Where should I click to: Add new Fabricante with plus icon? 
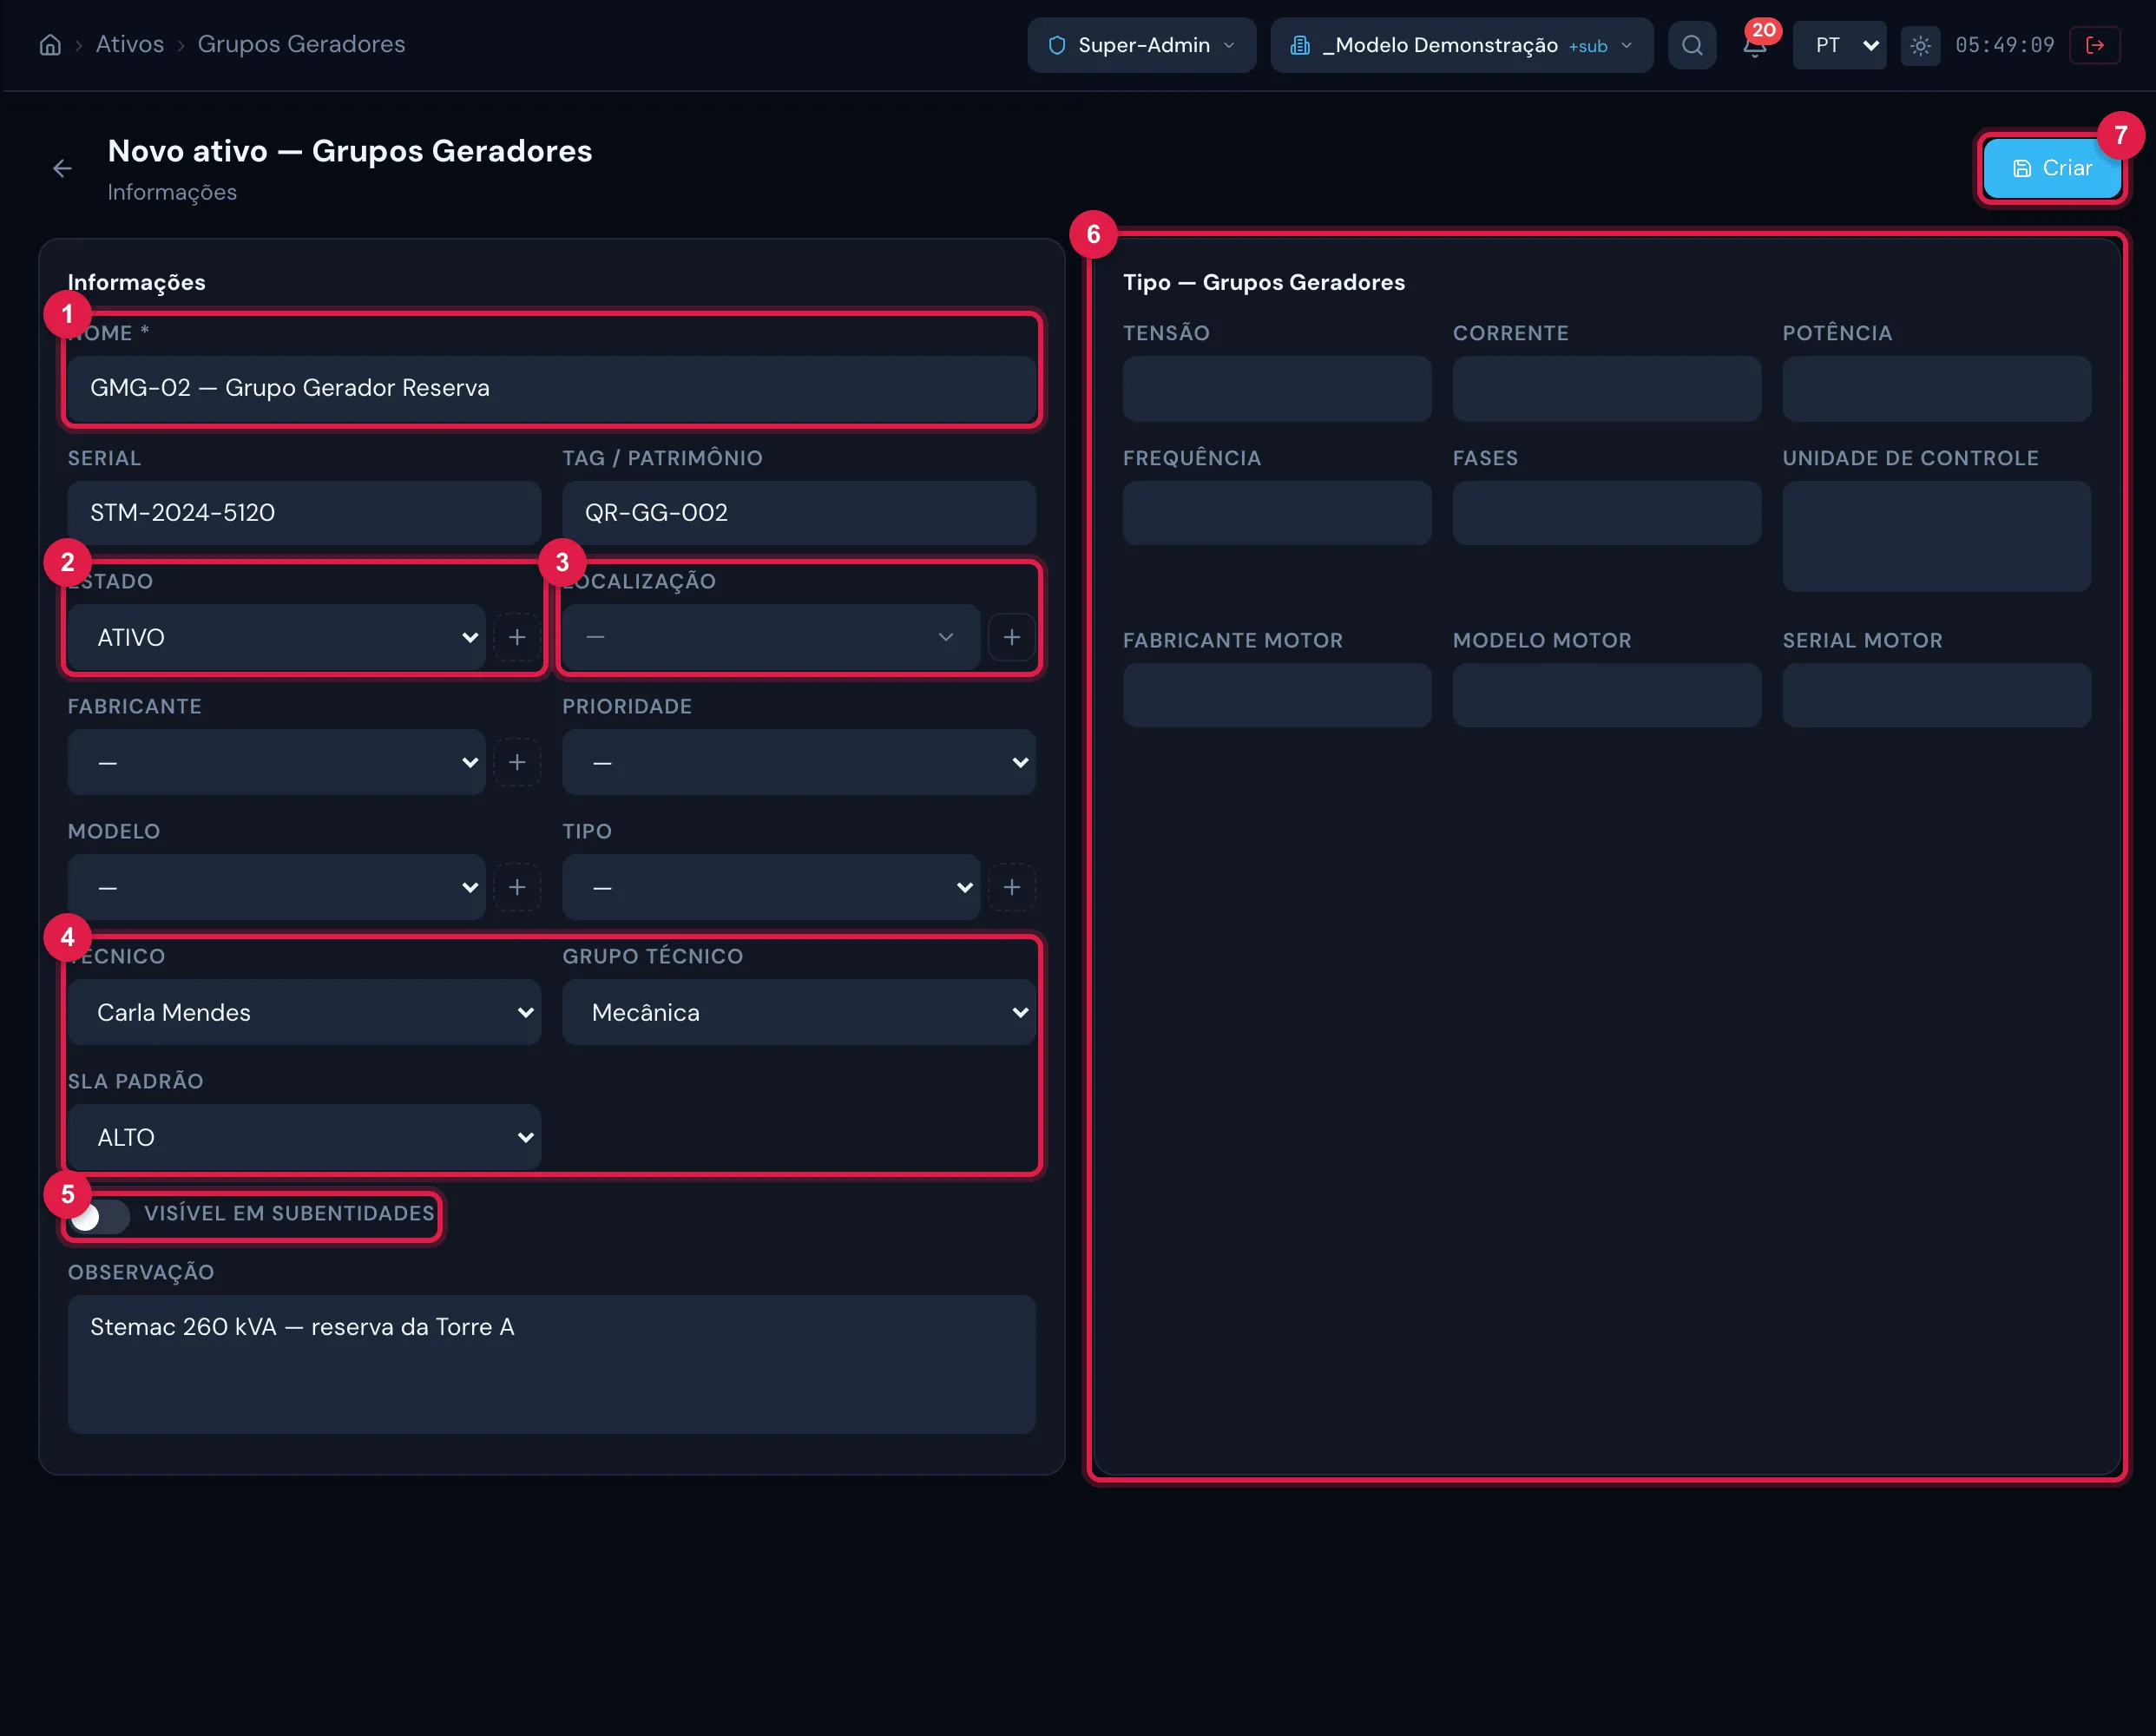click(x=517, y=762)
